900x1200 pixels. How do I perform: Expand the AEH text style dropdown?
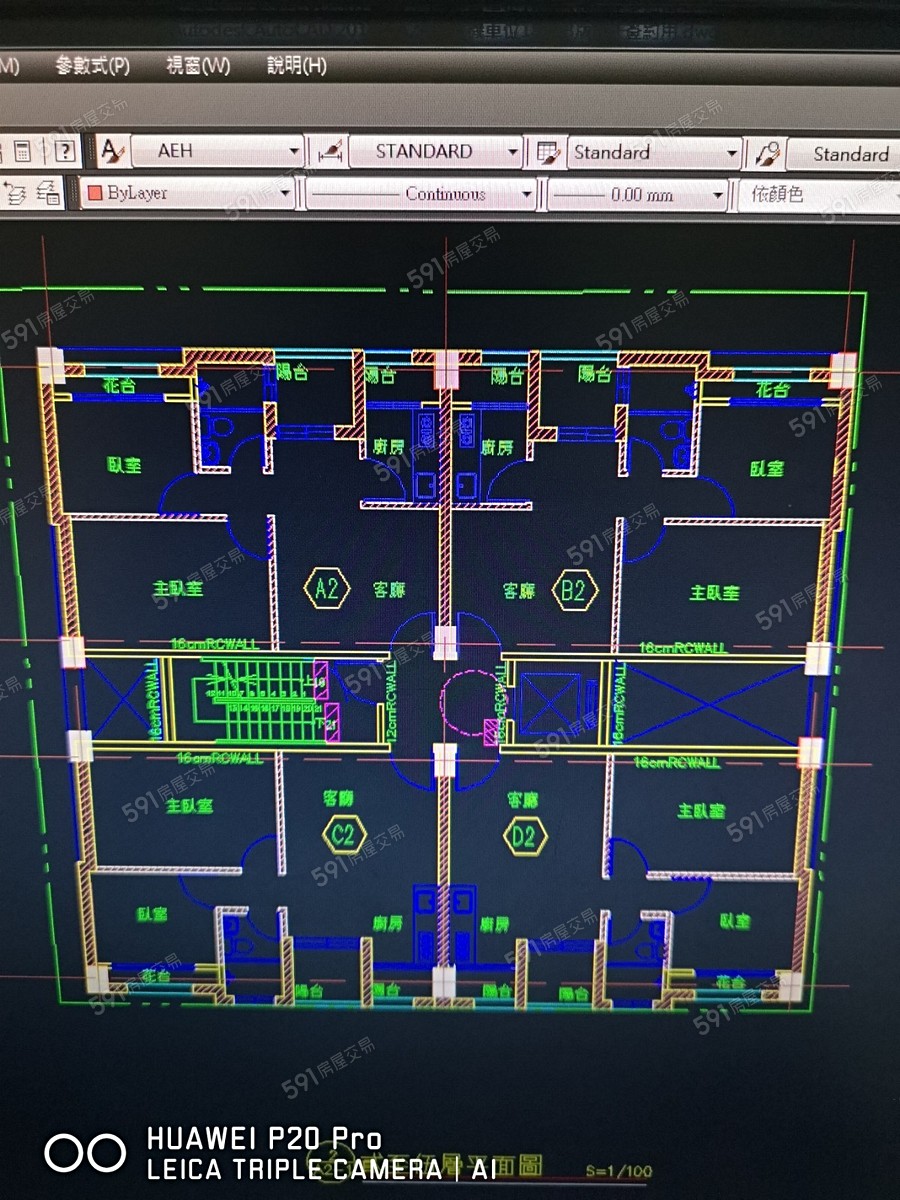[x=294, y=152]
